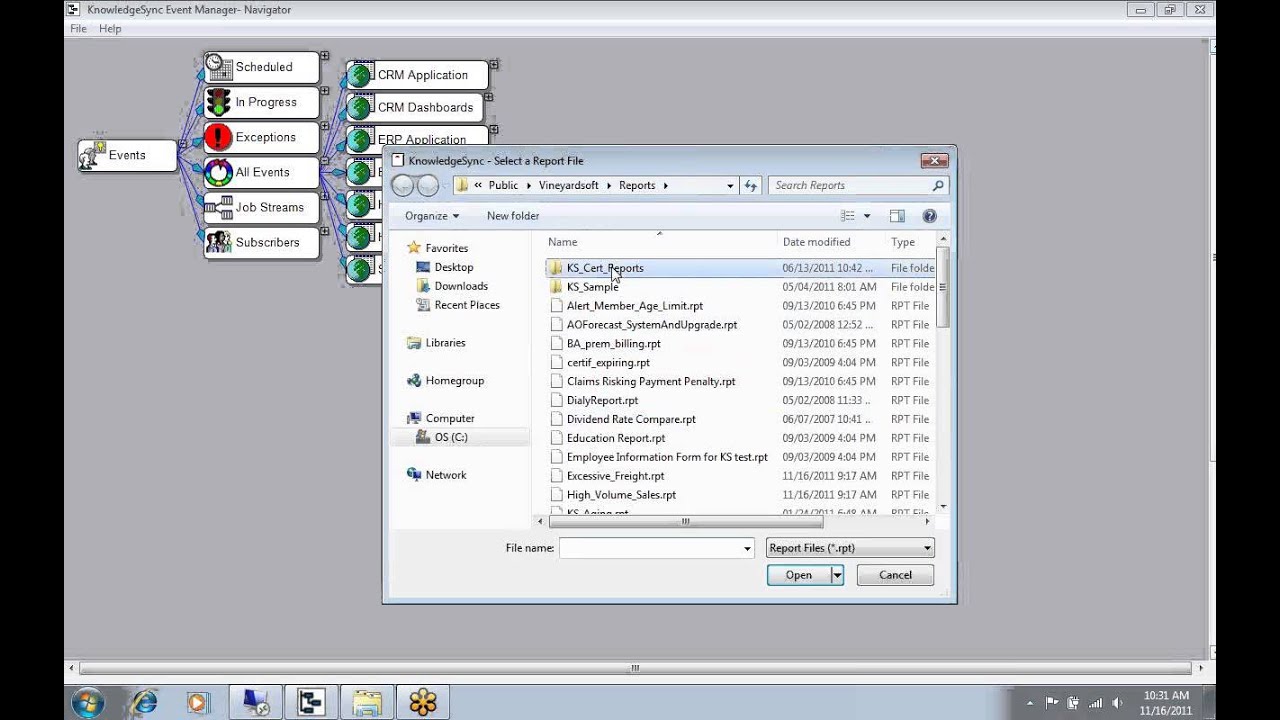
Task: Open the Organize dropdown
Action: coord(432,216)
